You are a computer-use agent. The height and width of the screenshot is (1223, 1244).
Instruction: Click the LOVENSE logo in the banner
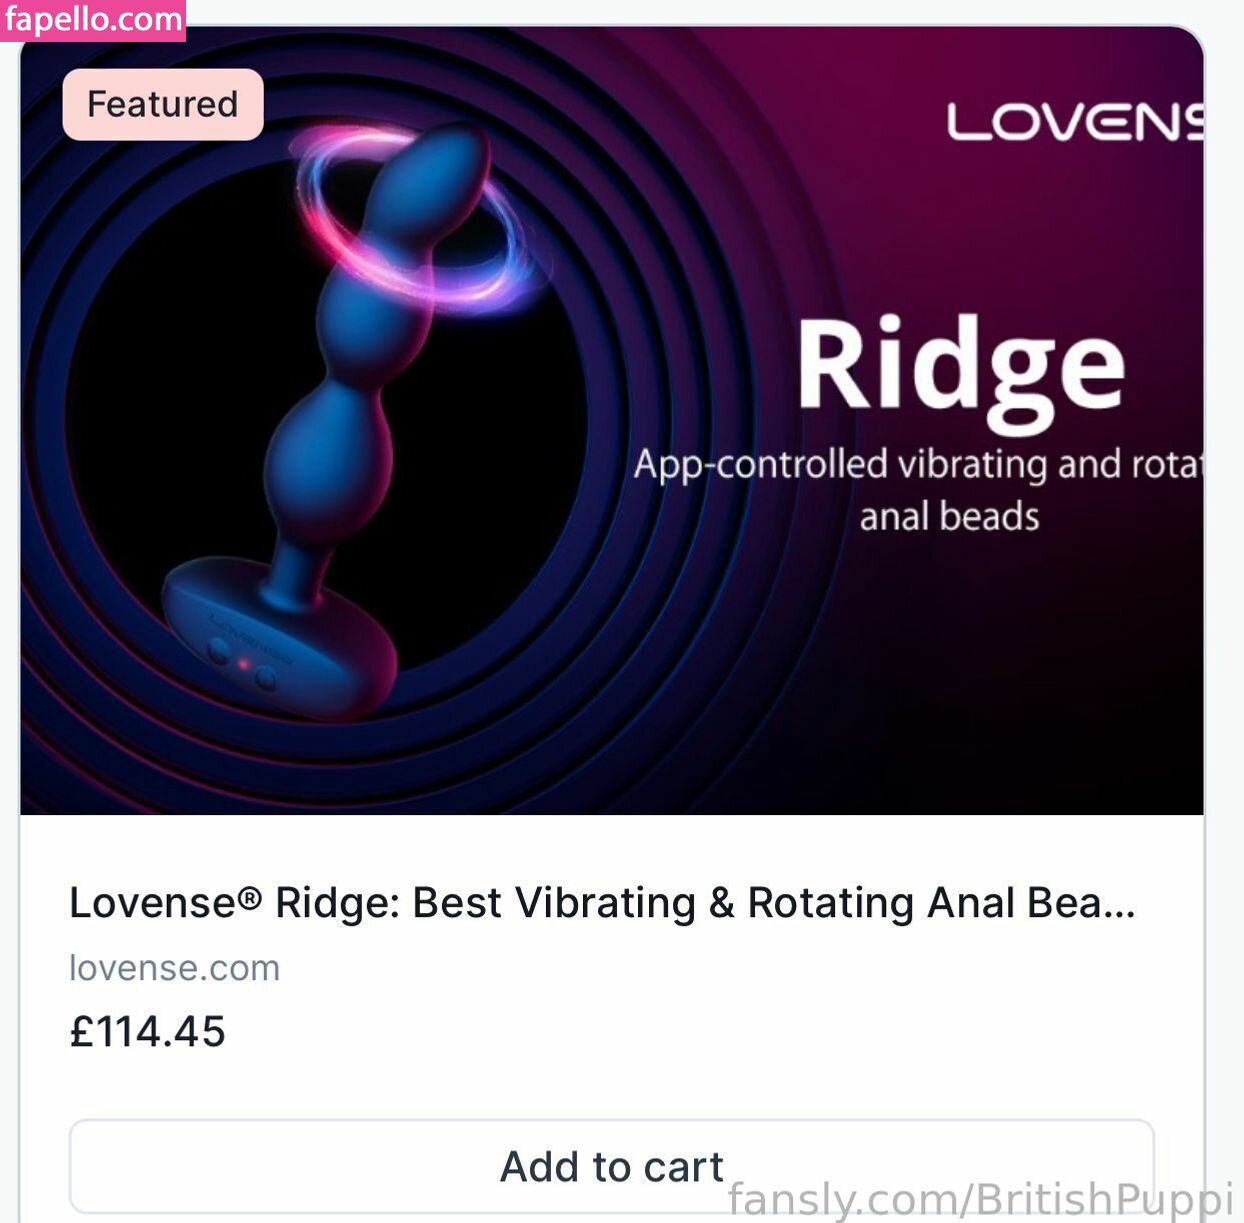point(1074,122)
